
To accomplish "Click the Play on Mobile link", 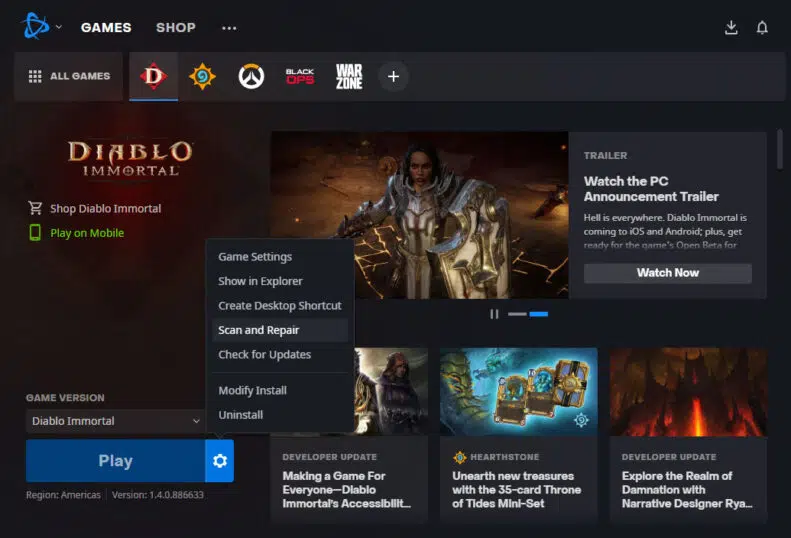I will coord(87,233).
